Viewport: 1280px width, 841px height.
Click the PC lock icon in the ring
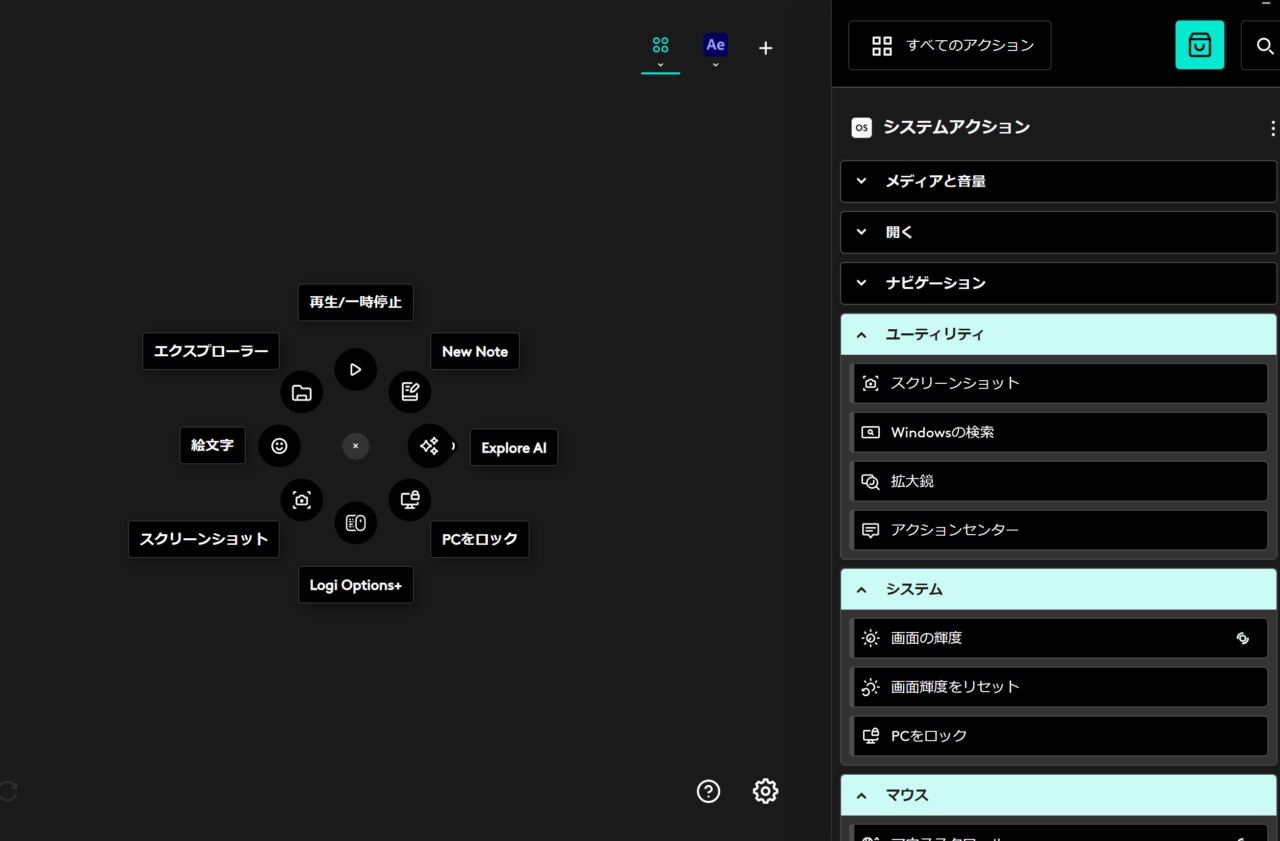pos(410,500)
